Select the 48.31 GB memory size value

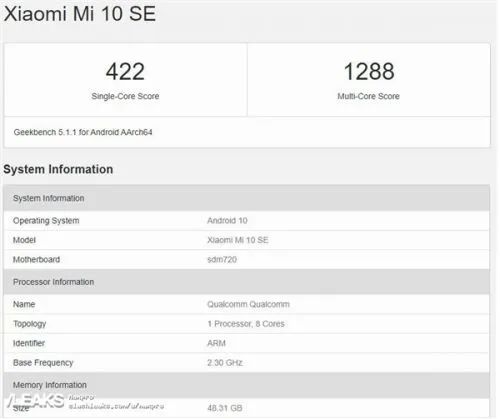(x=225, y=408)
